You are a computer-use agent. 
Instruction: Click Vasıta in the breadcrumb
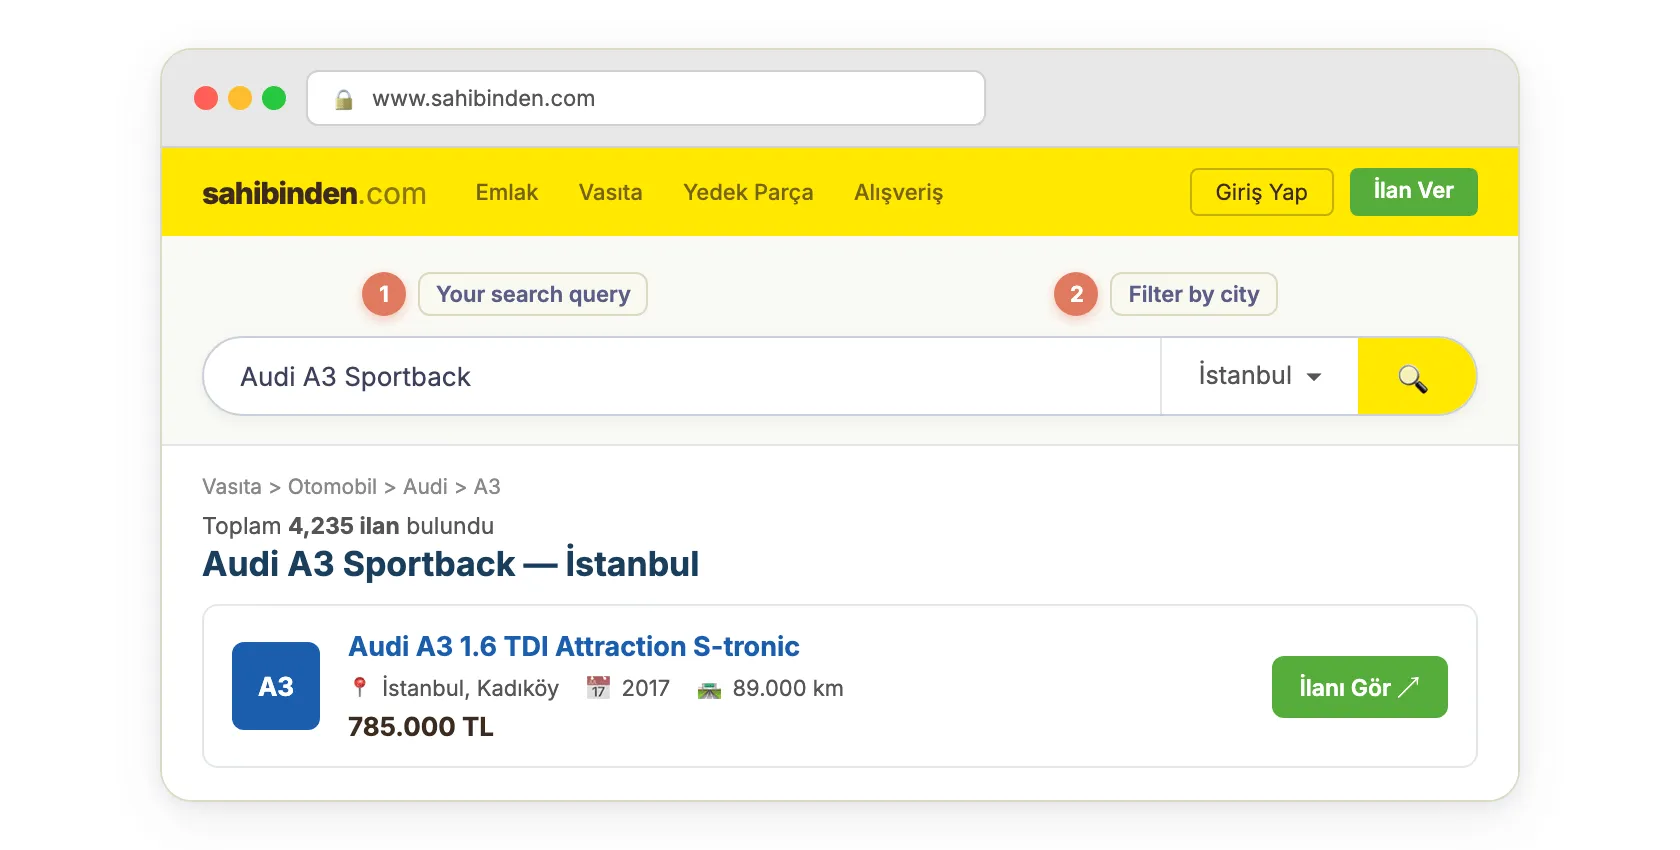coord(232,487)
